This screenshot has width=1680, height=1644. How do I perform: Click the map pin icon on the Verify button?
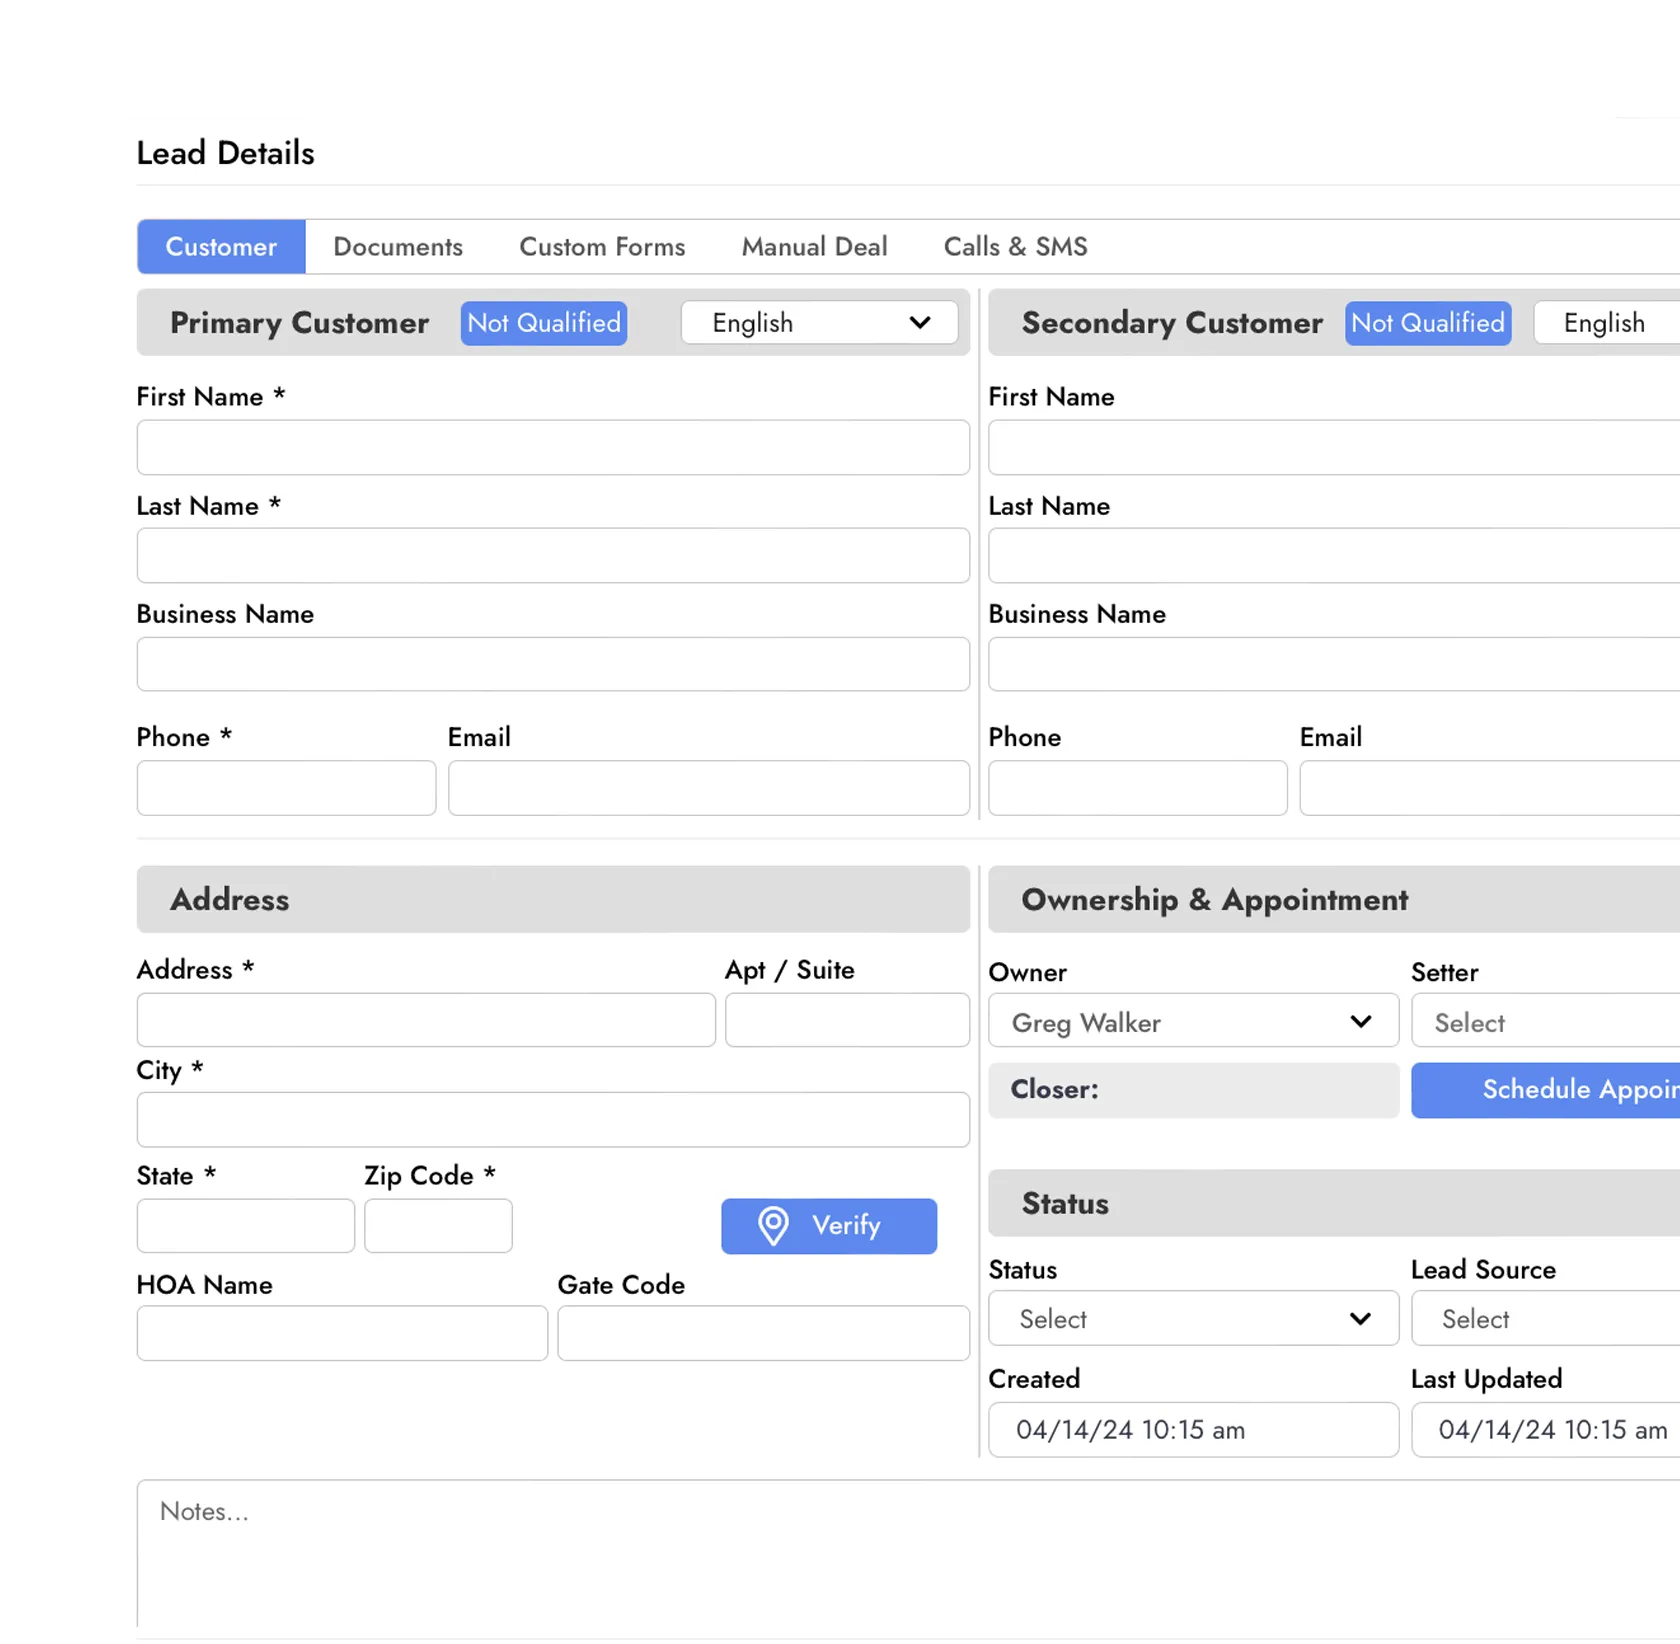pos(774,1225)
